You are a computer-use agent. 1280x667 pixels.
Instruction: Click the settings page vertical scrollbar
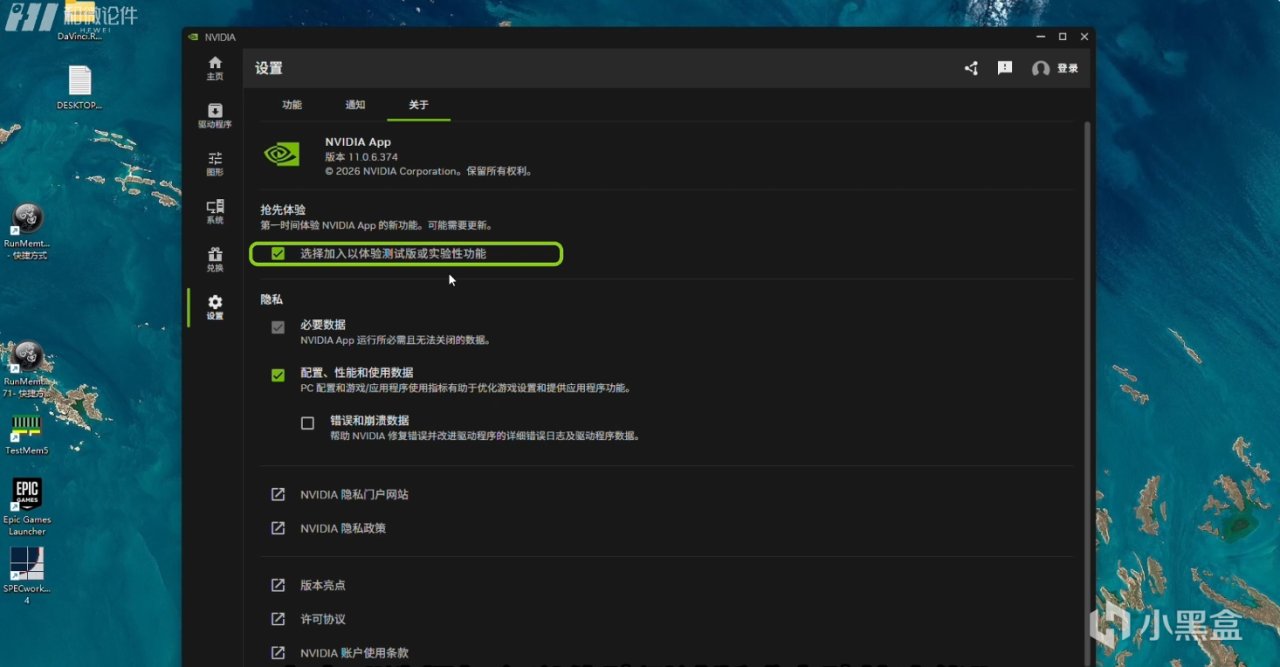tap(1088, 394)
